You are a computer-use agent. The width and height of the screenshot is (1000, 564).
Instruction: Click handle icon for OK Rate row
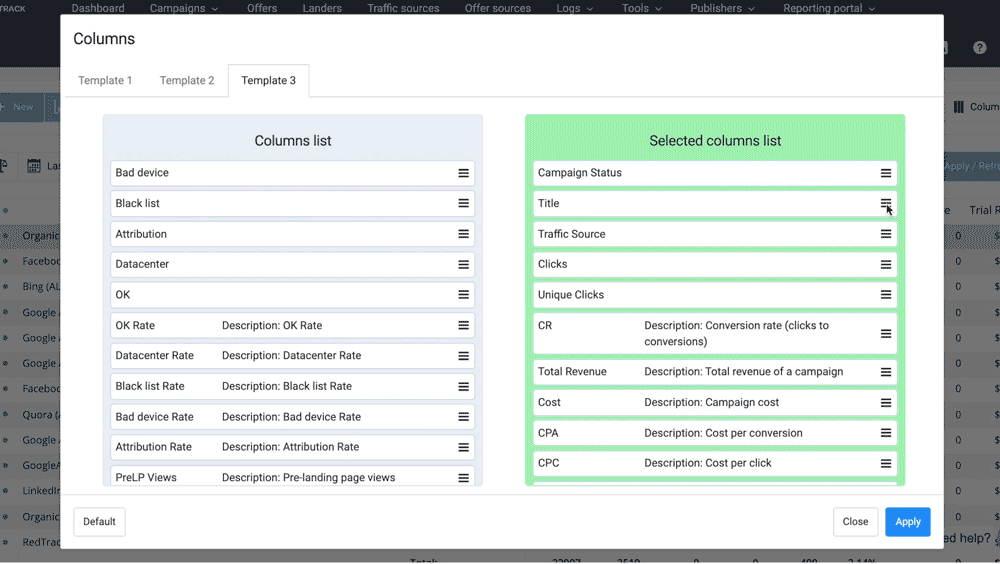[463, 325]
